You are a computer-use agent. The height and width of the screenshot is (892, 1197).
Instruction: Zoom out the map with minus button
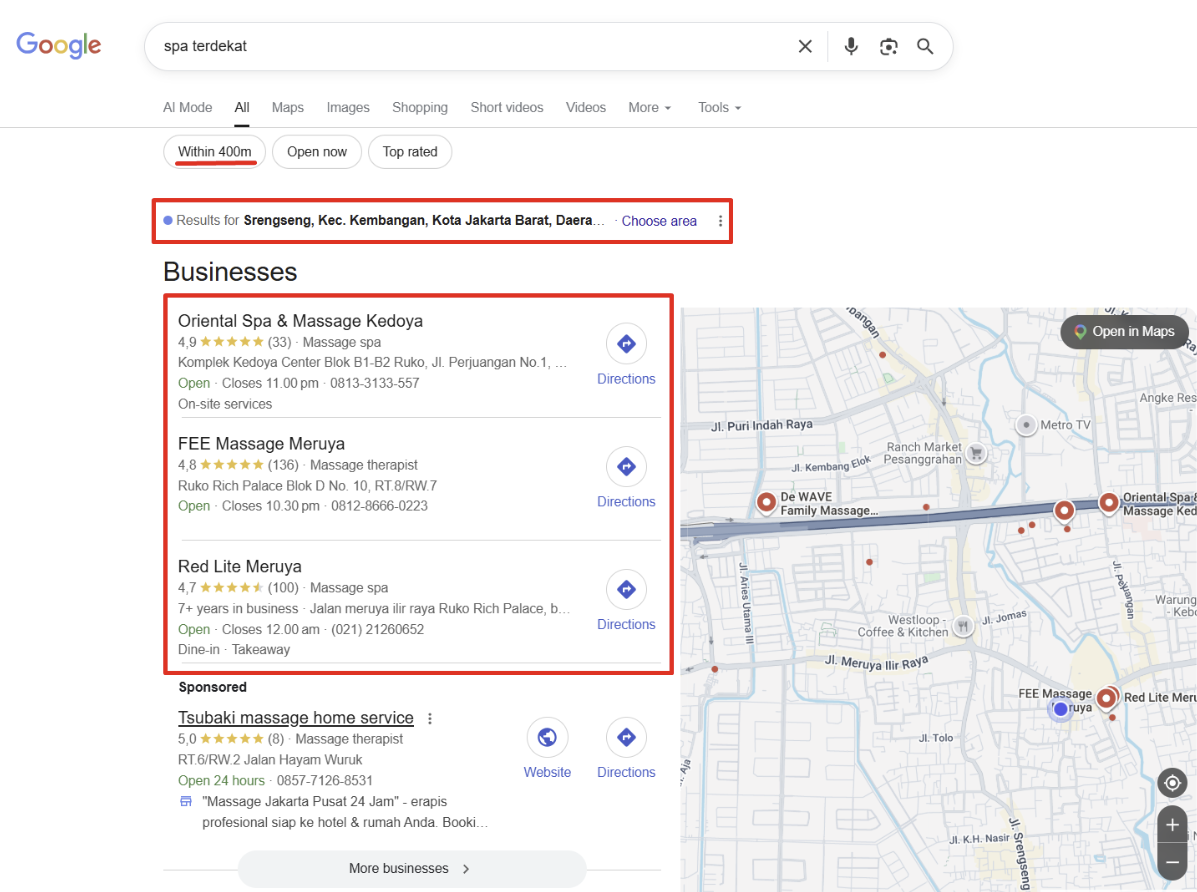point(1172,861)
